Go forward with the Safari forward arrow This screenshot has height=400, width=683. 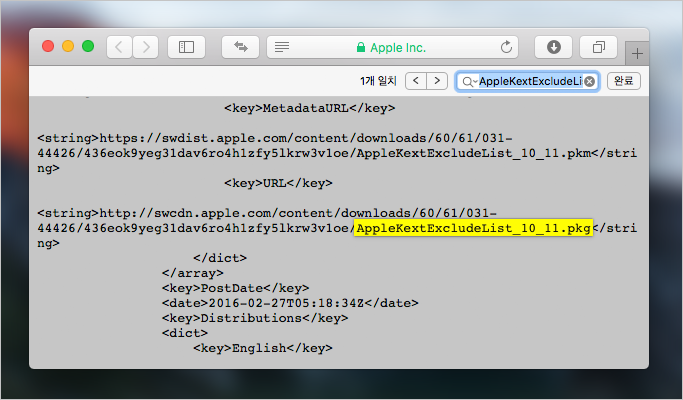pos(145,47)
